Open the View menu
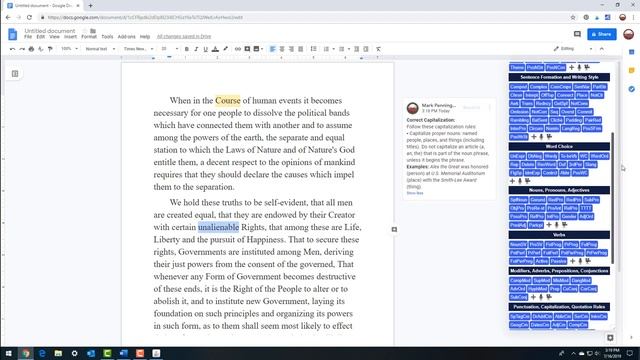640x360 pixels. coord(54,37)
